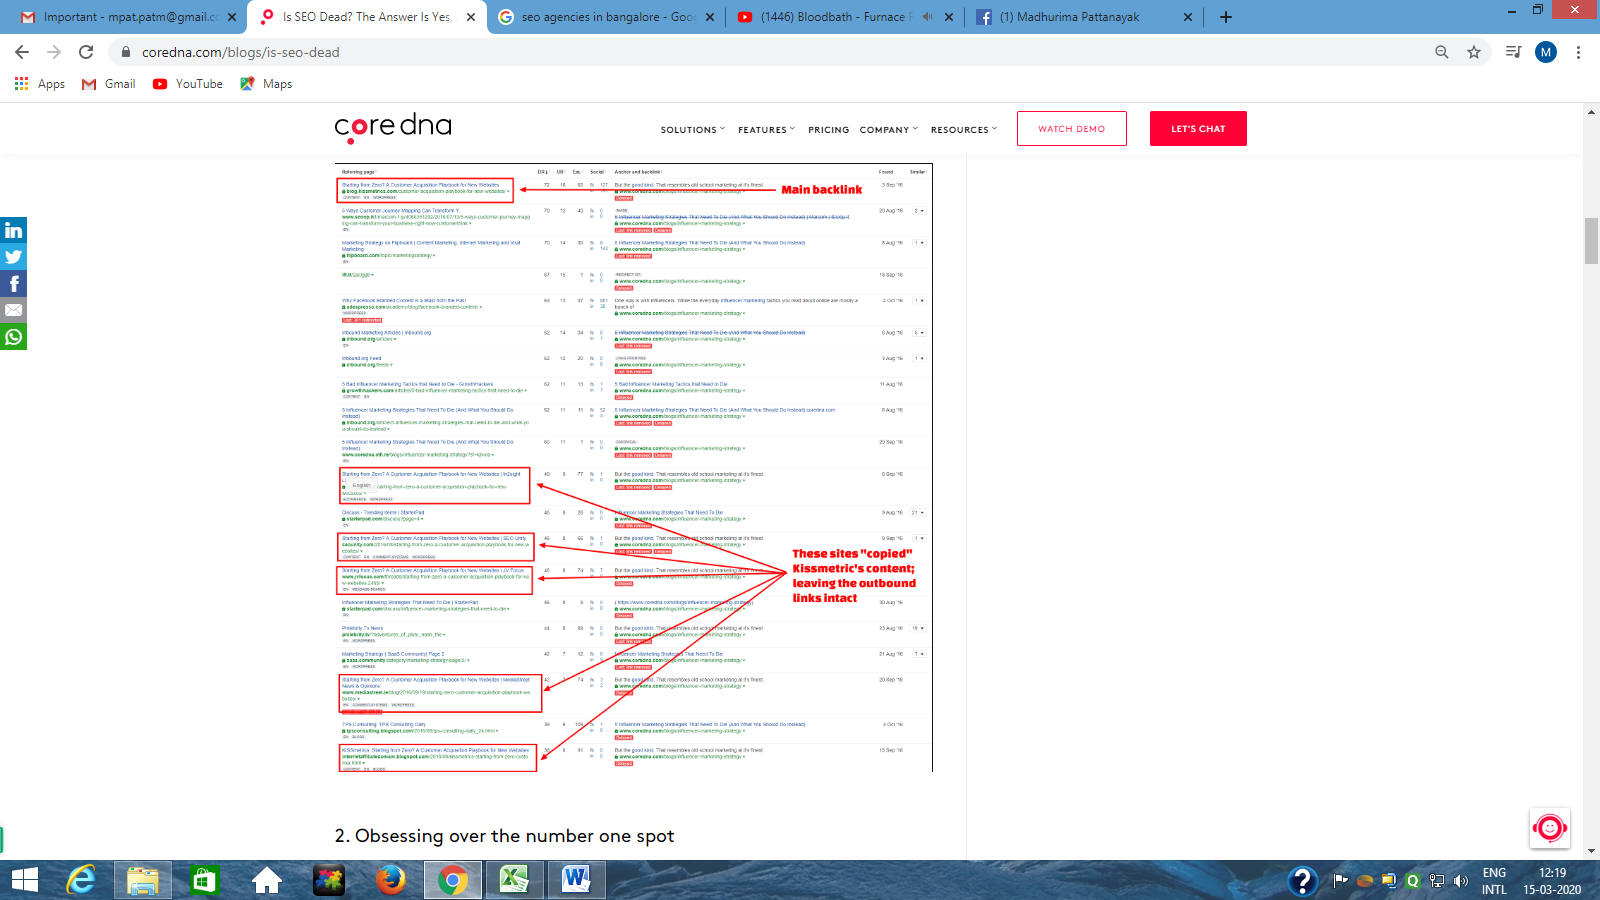Click Chrome icon on the taskbar
1600x900 pixels.
[452, 880]
